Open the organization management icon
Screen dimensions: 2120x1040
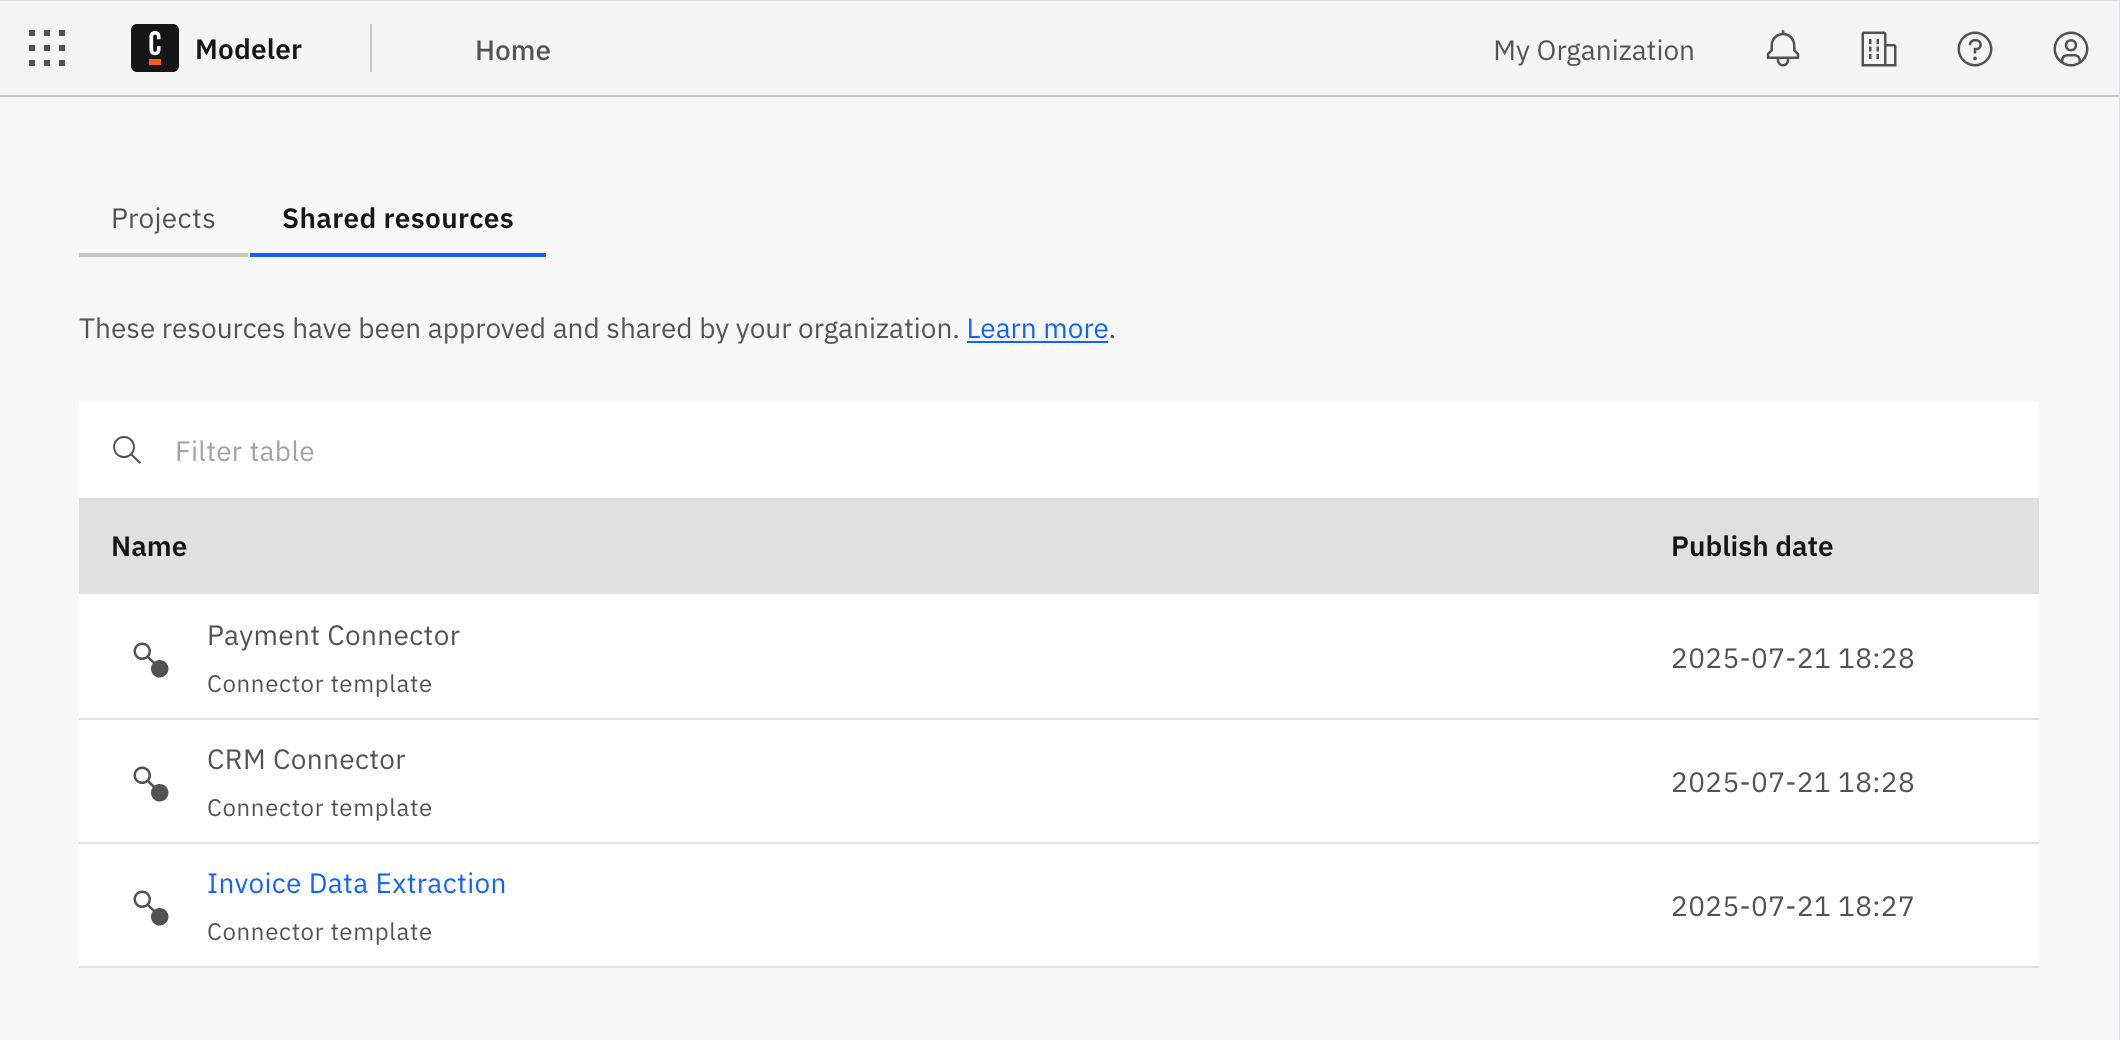[x=1878, y=48]
